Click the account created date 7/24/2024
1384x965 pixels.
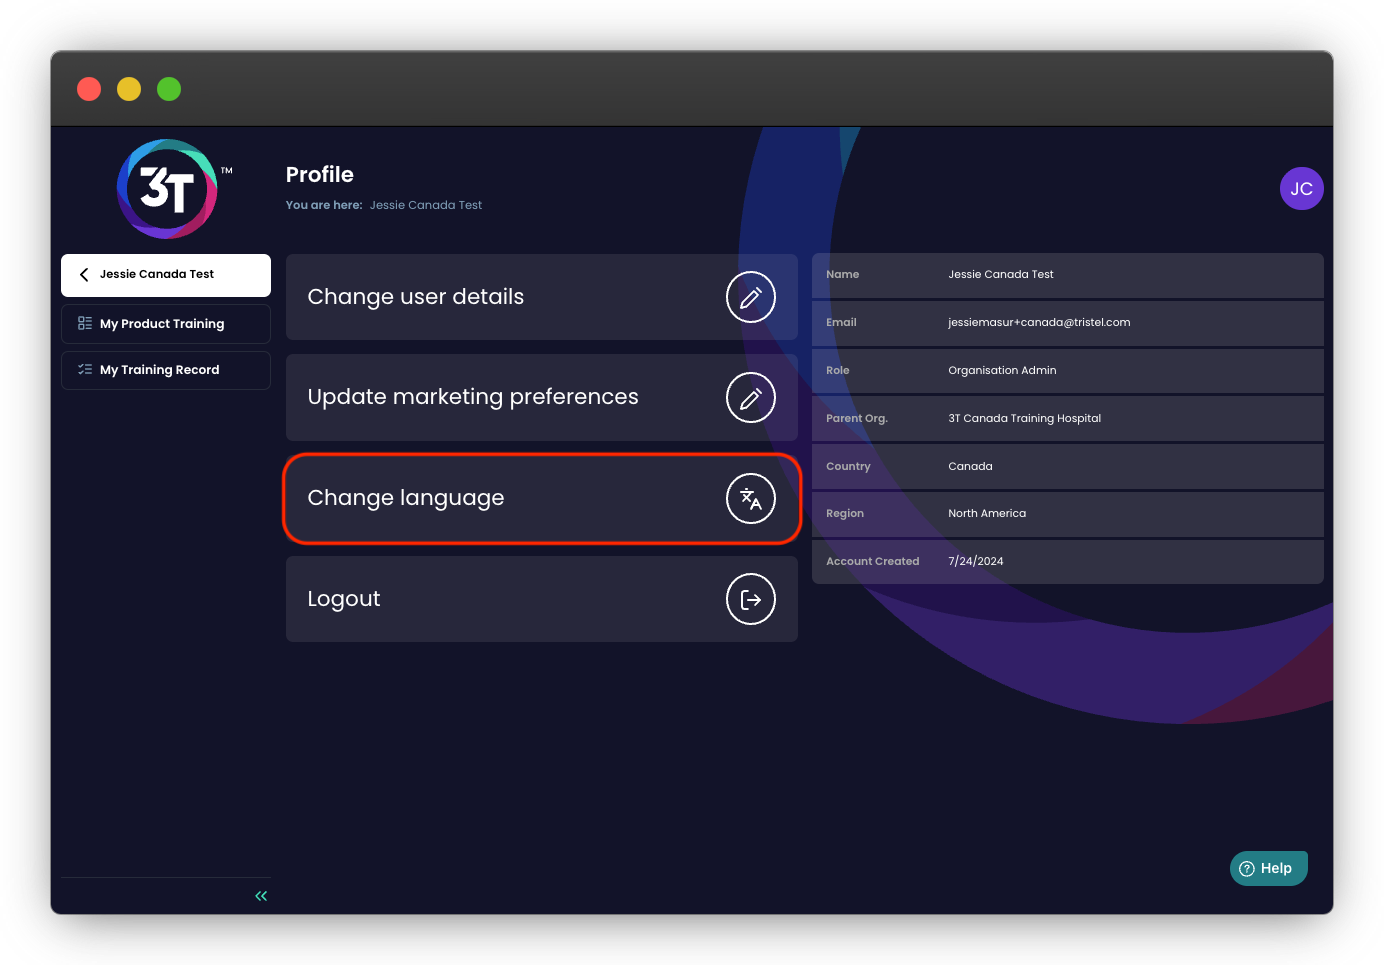[x=976, y=561]
